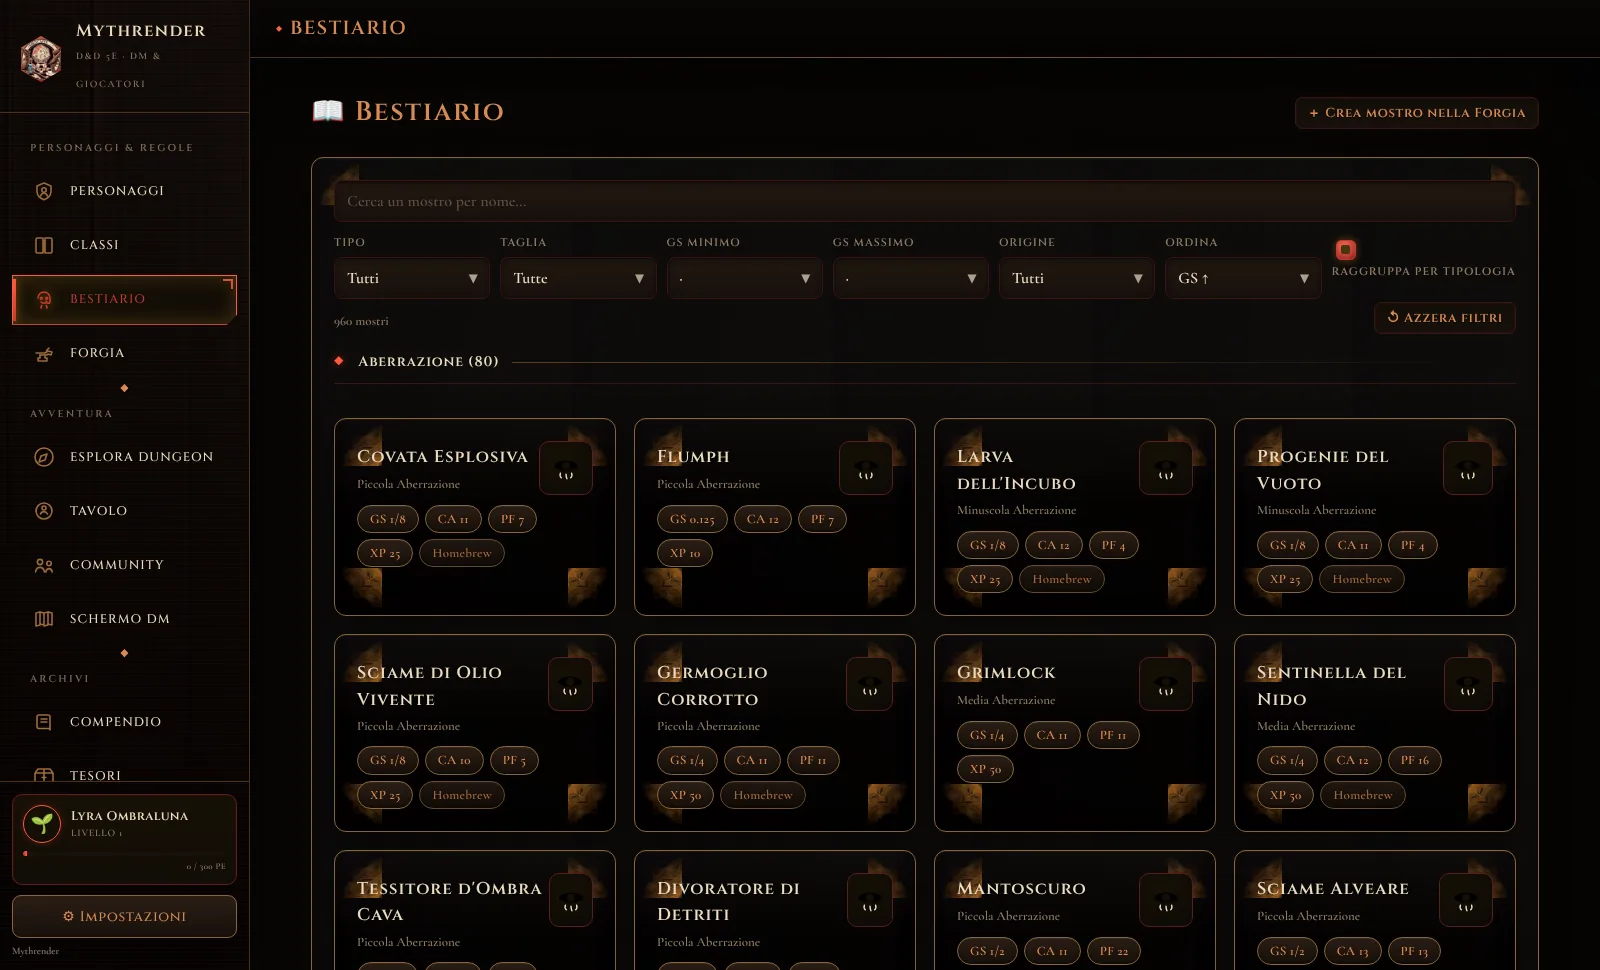Open the Impostazioni settings button

click(124, 916)
